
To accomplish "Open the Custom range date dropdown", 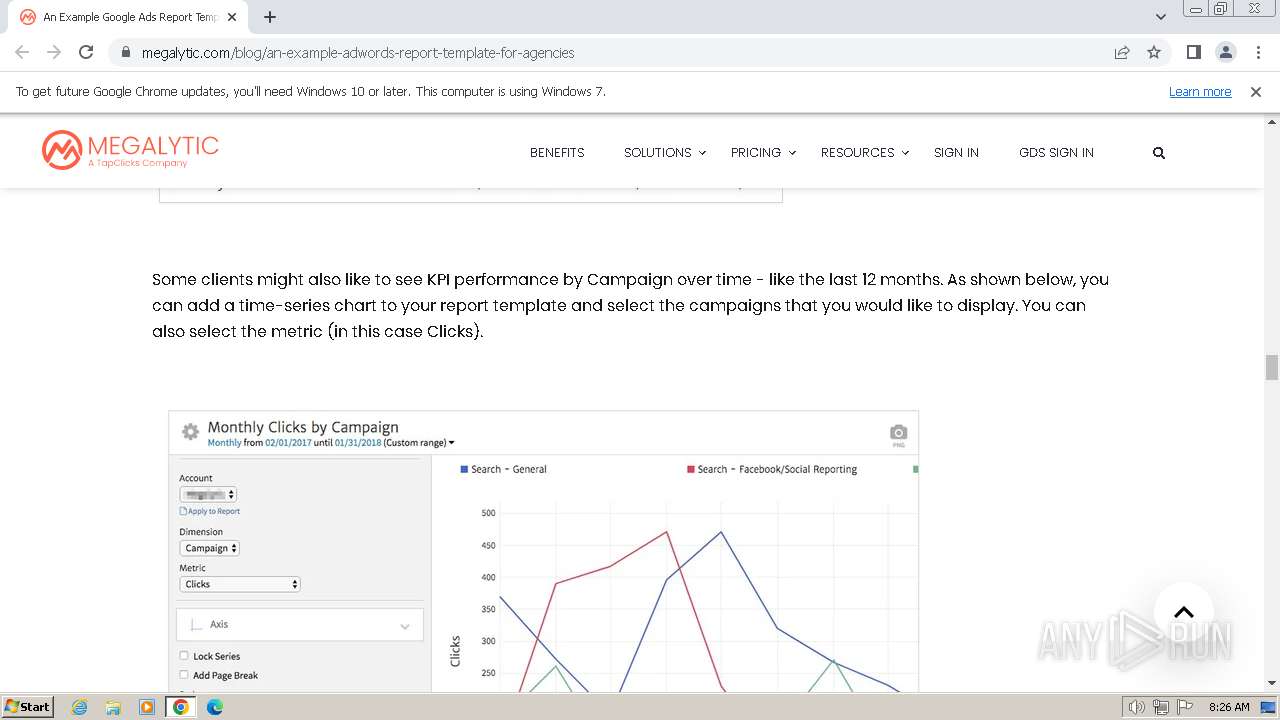I will click(x=420, y=443).
